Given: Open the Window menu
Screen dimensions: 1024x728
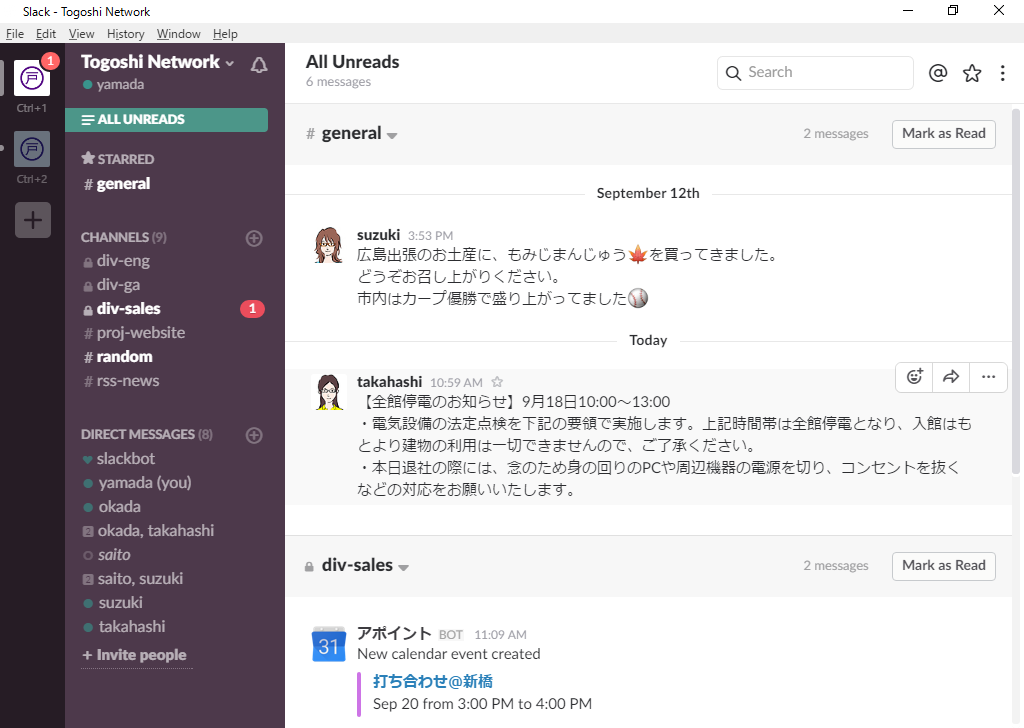Looking at the screenshot, I should pyautogui.click(x=178, y=34).
